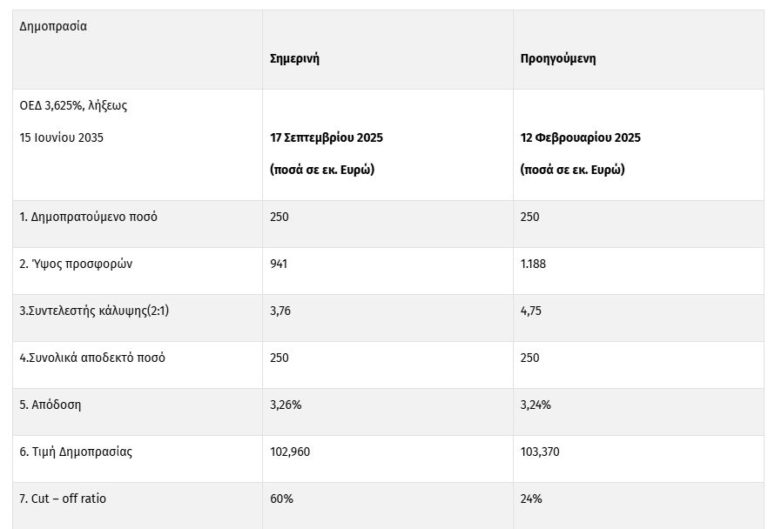The height and width of the screenshot is (529, 768).
Task: Click the 941 bids value
Action: [281, 264]
